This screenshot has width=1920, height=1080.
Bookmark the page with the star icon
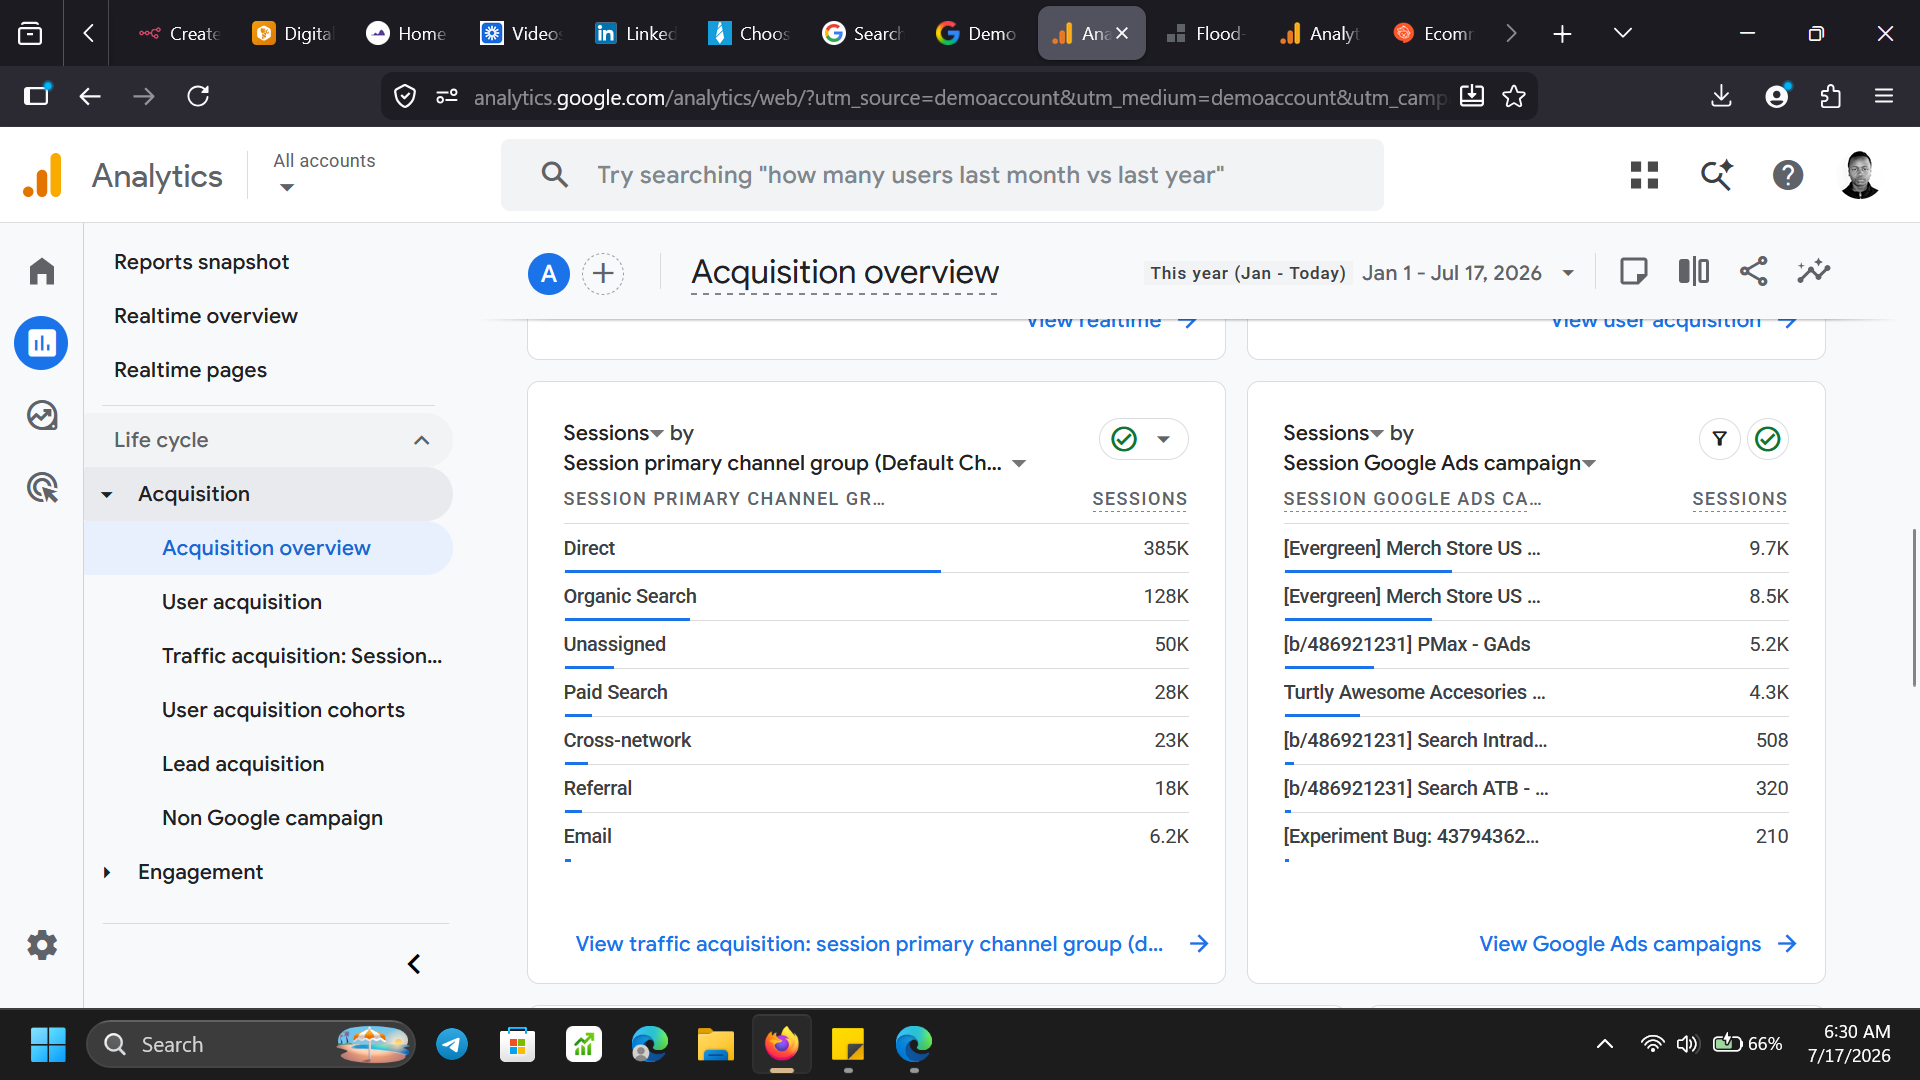[x=1514, y=96]
